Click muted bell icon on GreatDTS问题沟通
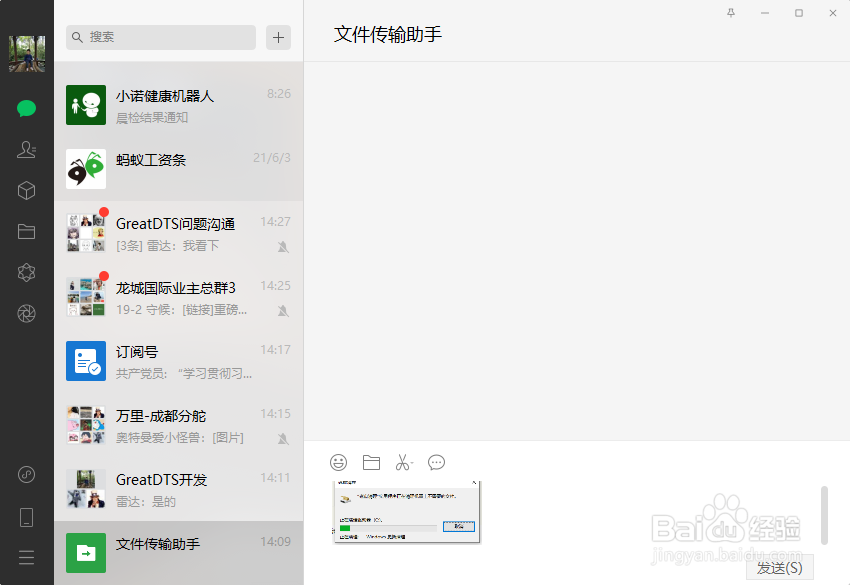 click(283, 247)
